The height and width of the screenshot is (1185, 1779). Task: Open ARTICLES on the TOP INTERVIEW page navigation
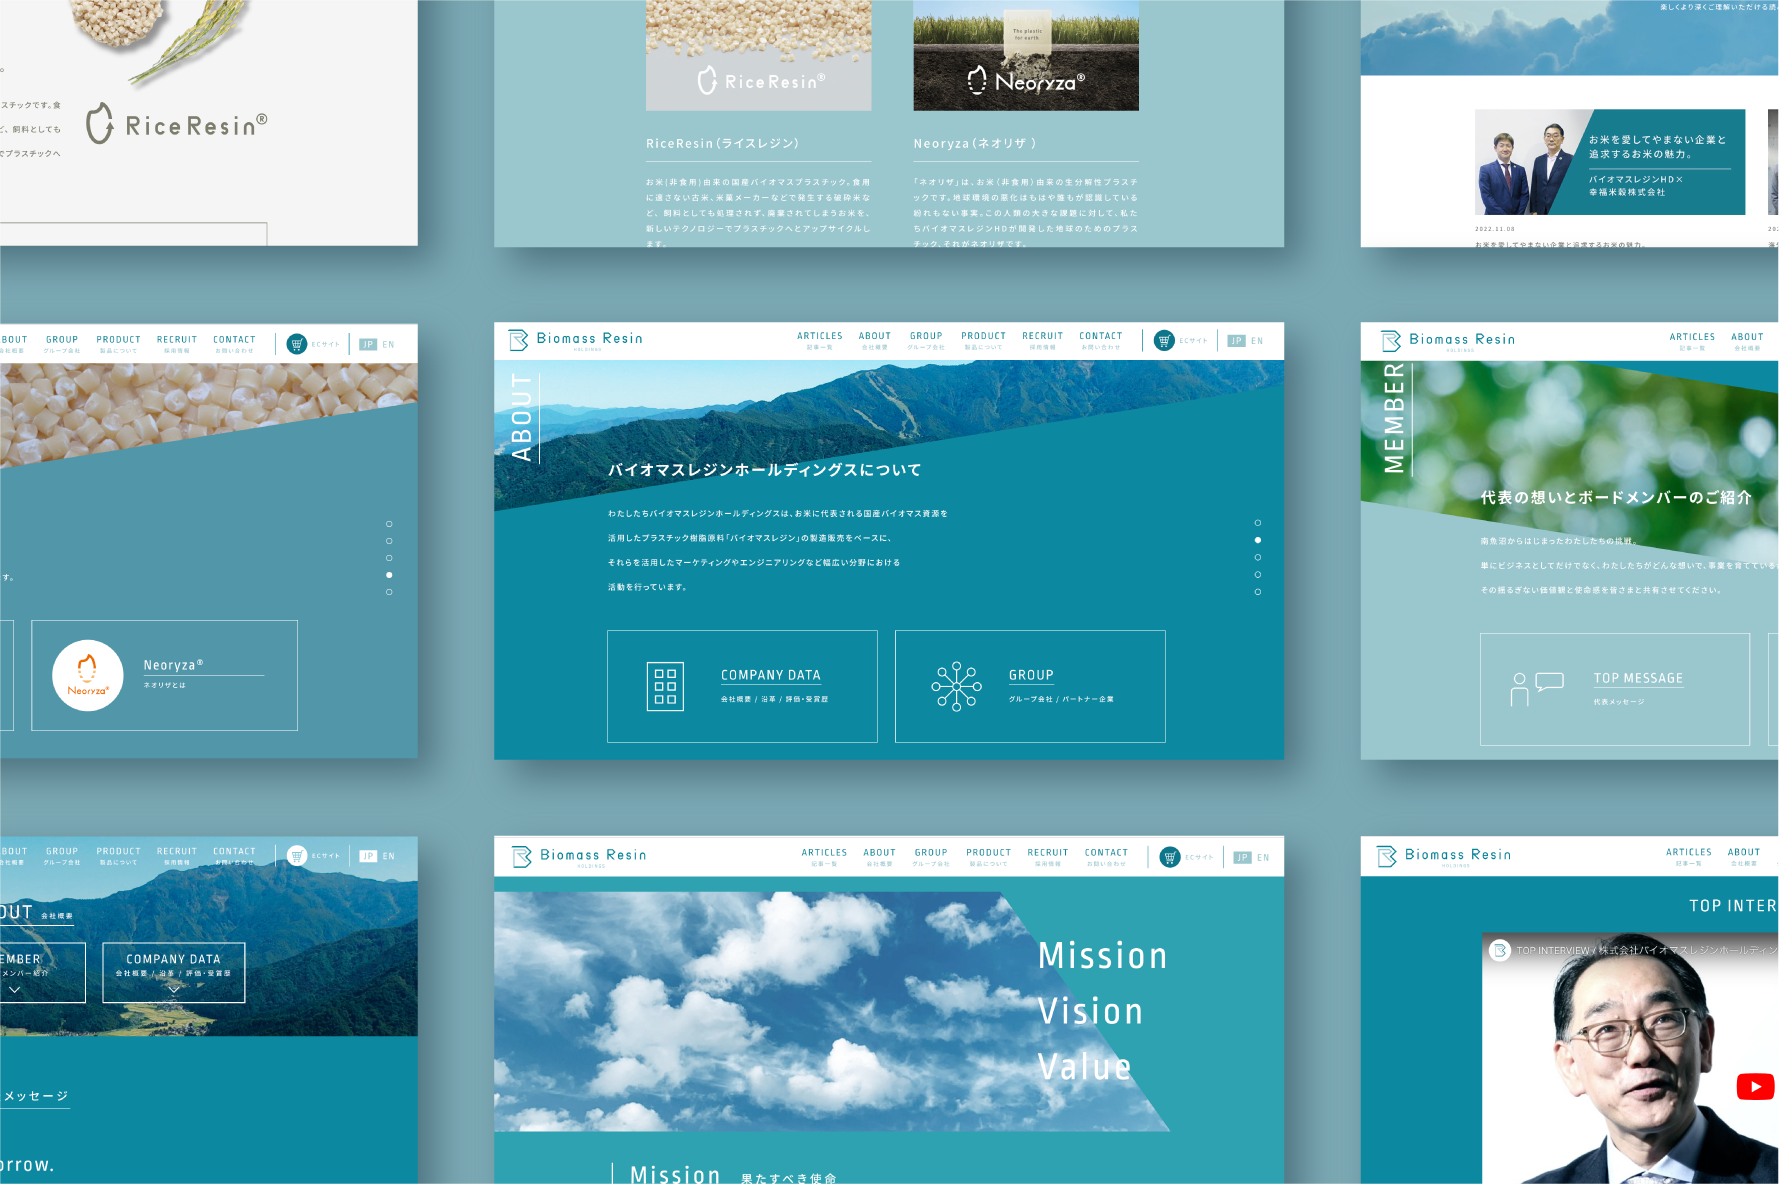(x=1689, y=856)
